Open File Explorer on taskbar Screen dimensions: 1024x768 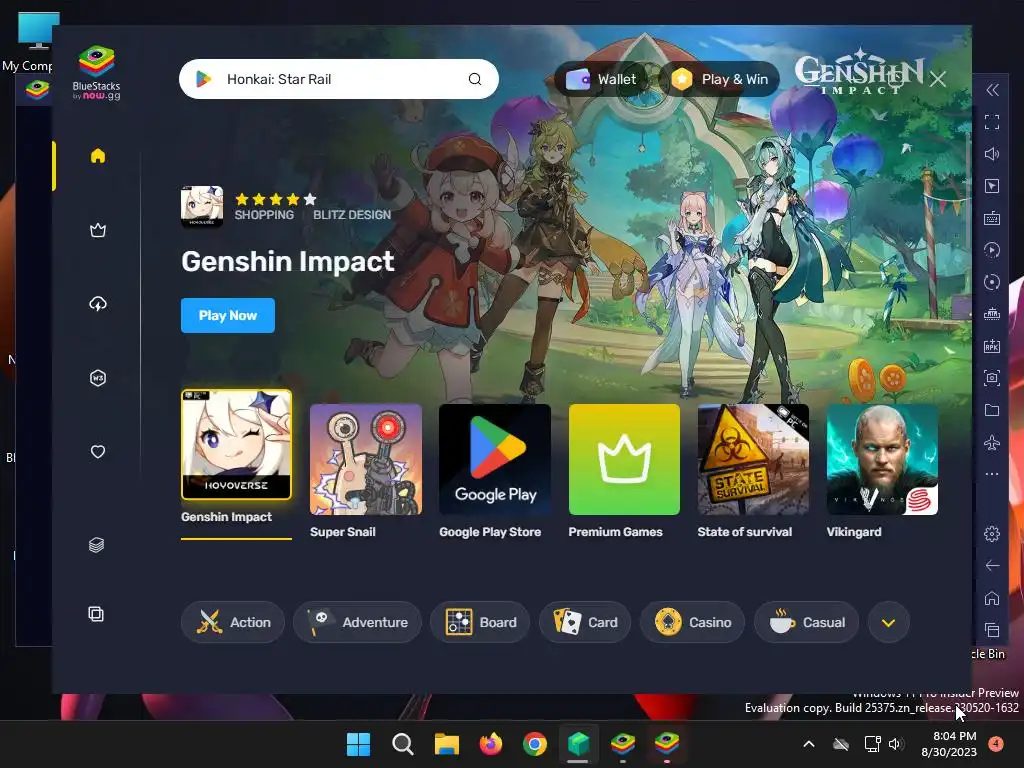(x=447, y=744)
